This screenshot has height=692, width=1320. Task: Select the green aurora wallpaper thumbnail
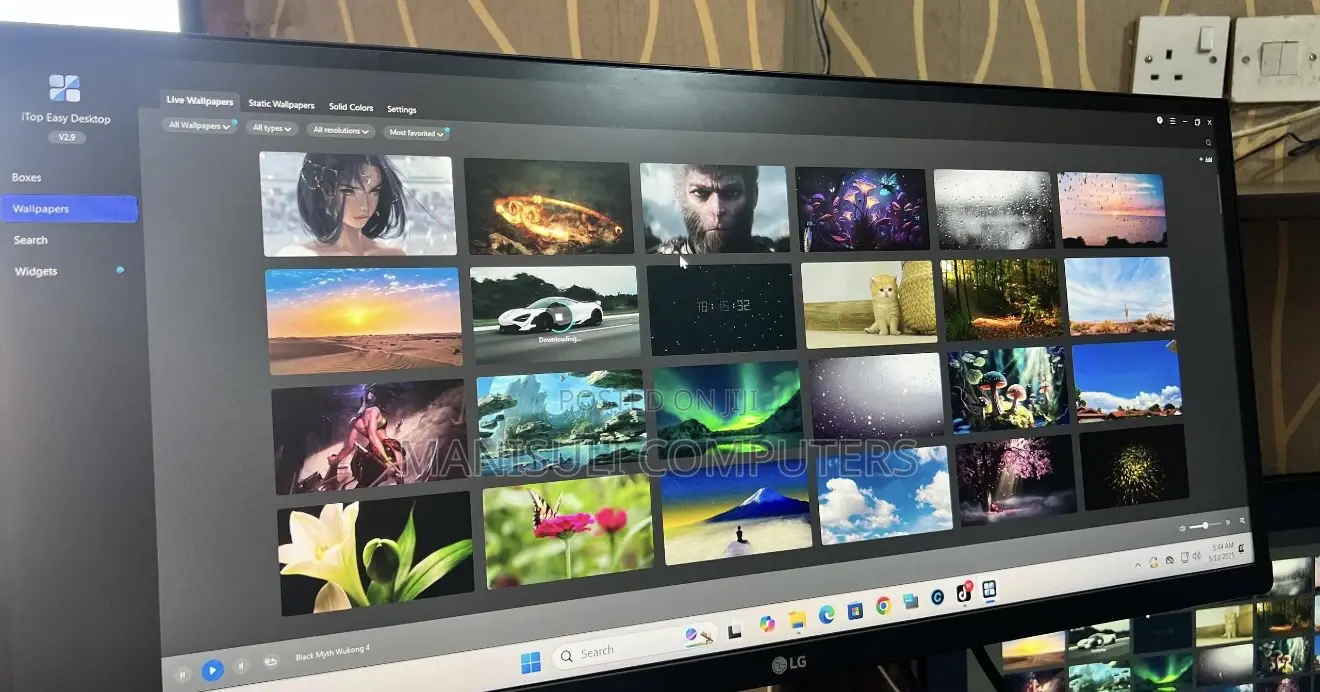(729, 409)
